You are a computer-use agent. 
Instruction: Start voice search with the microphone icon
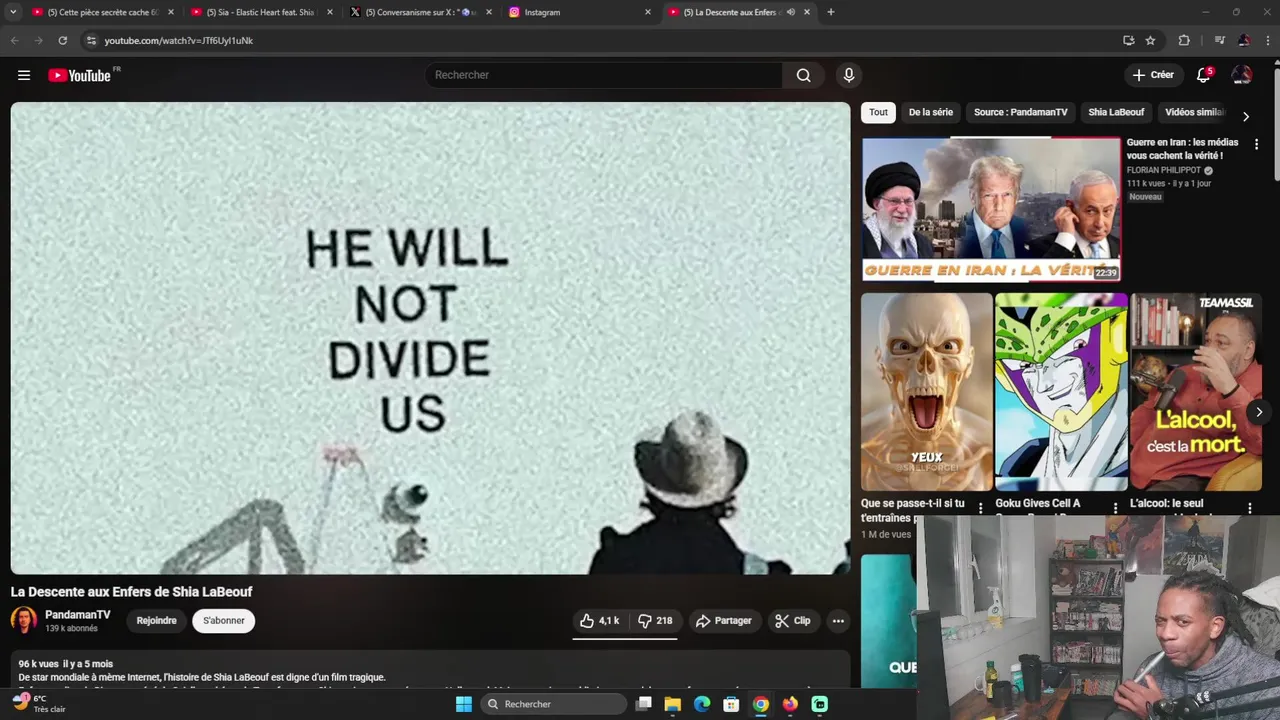[849, 75]
